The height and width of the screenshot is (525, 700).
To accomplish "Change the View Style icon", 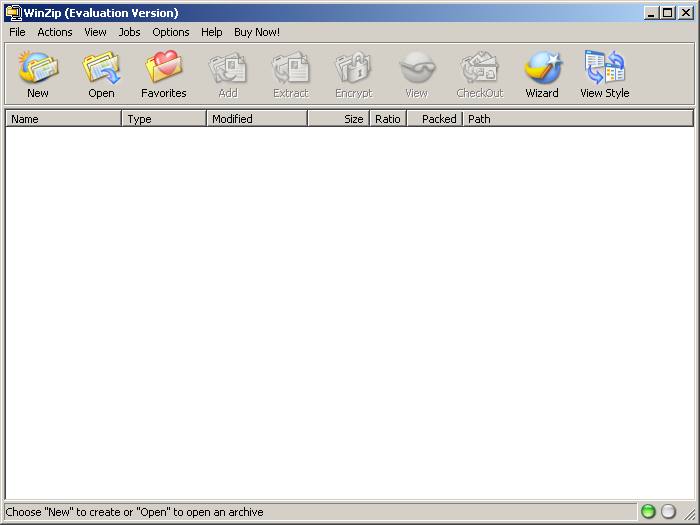I will coord(605,67).
